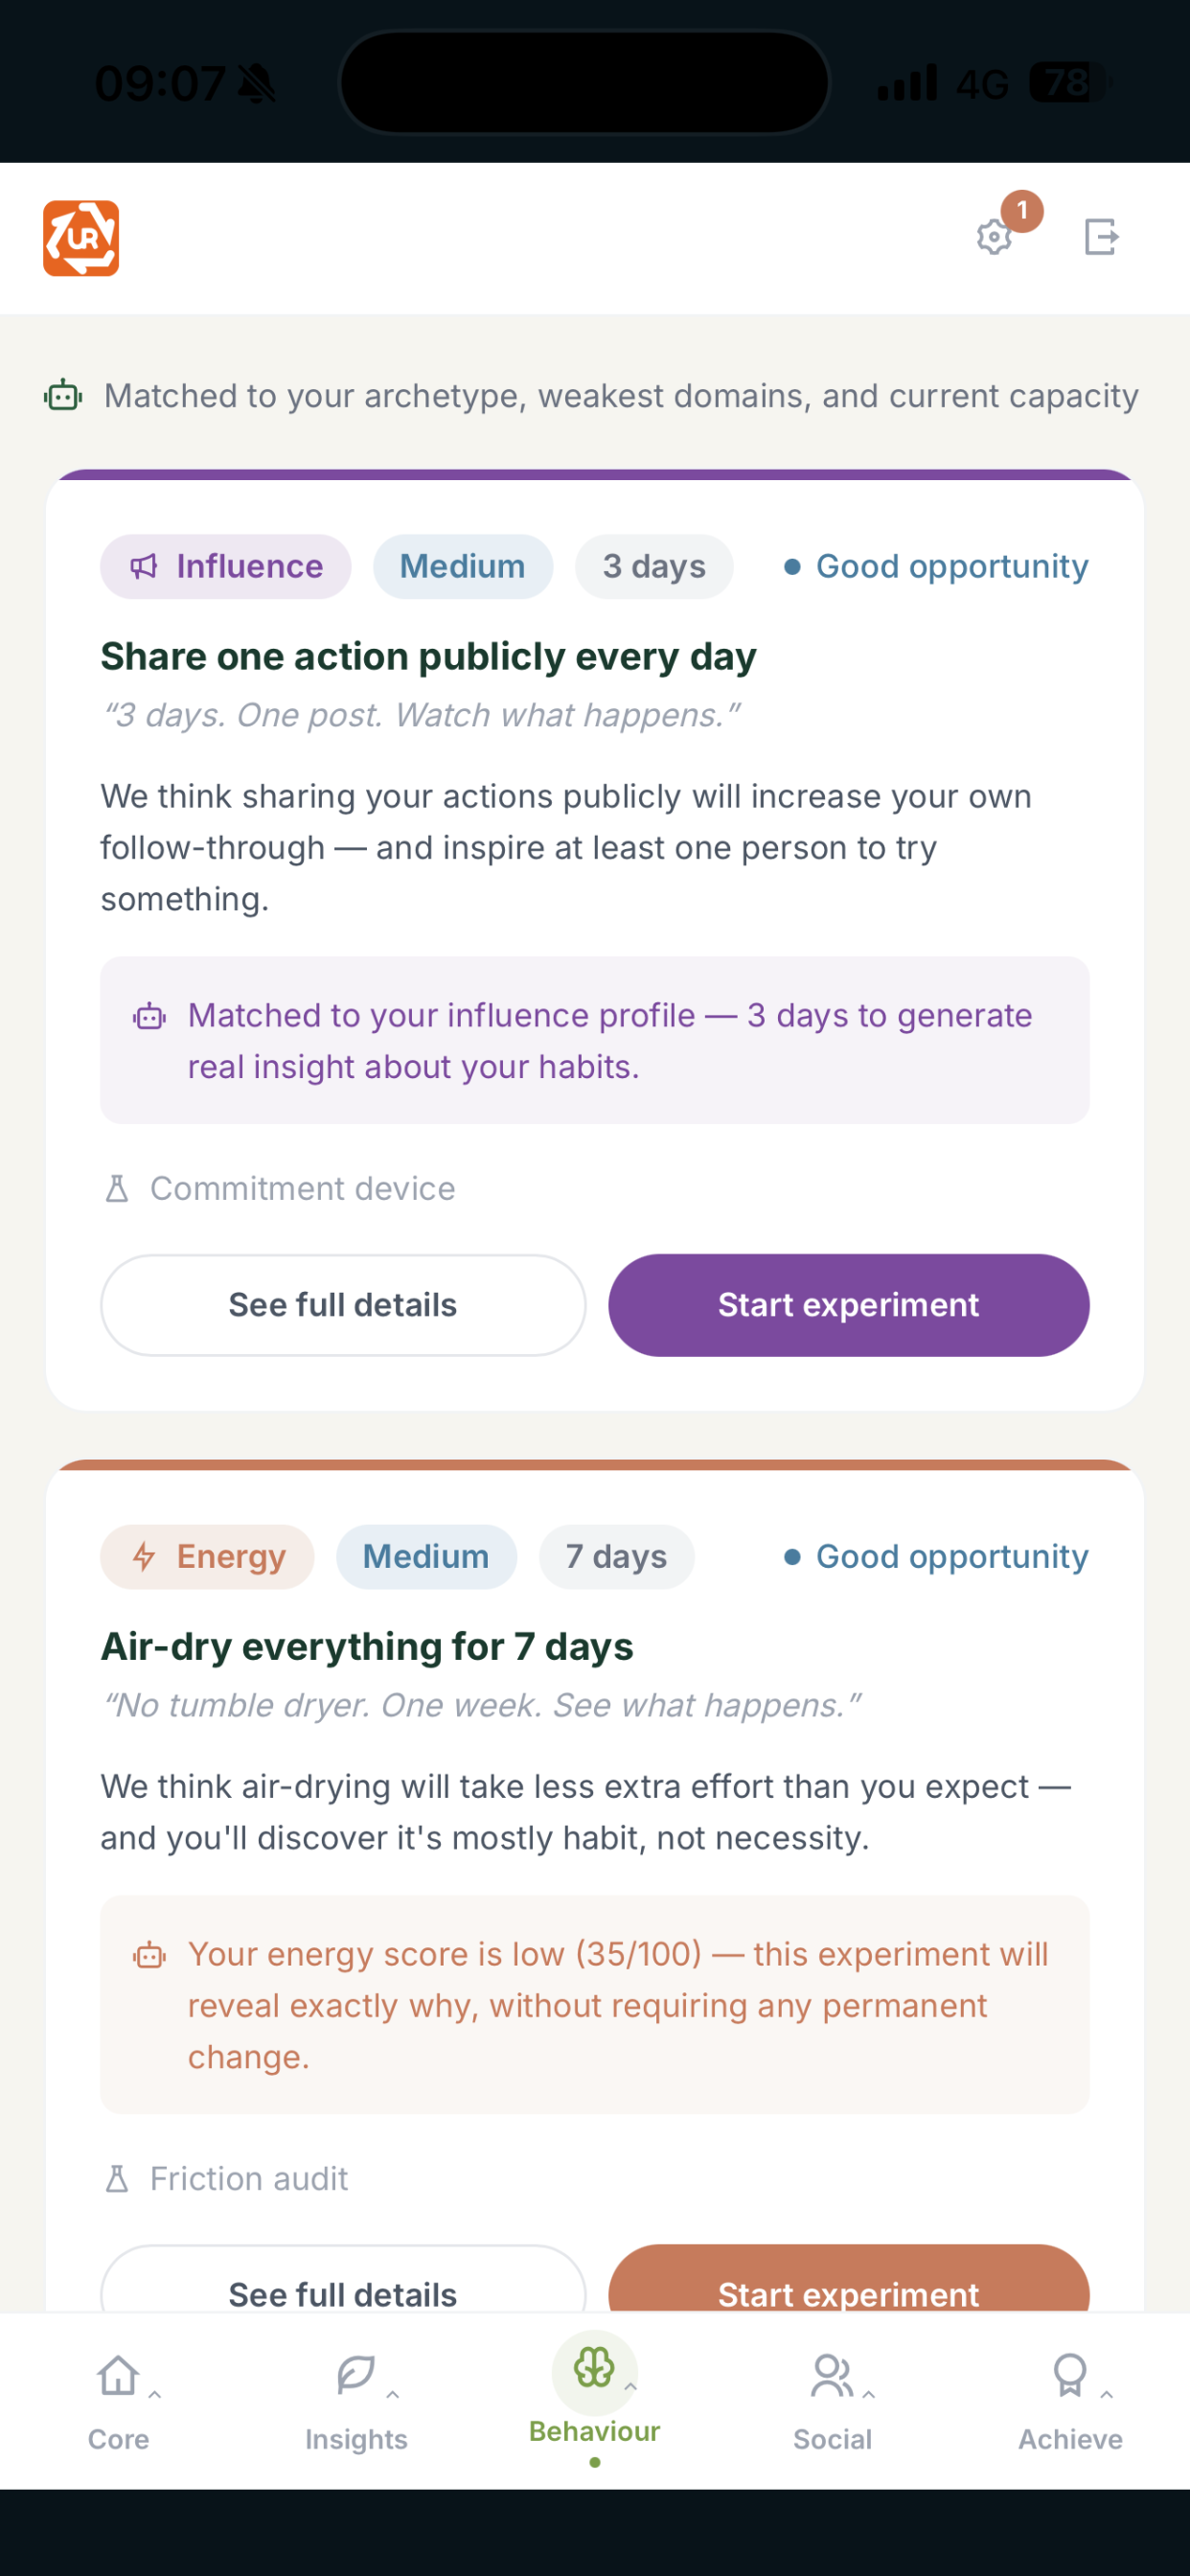Image resolution: width=1190 pixels, height=2576 pixels.
Task: See full details for public sharing experiment
Action: (x=343, y=1305)
